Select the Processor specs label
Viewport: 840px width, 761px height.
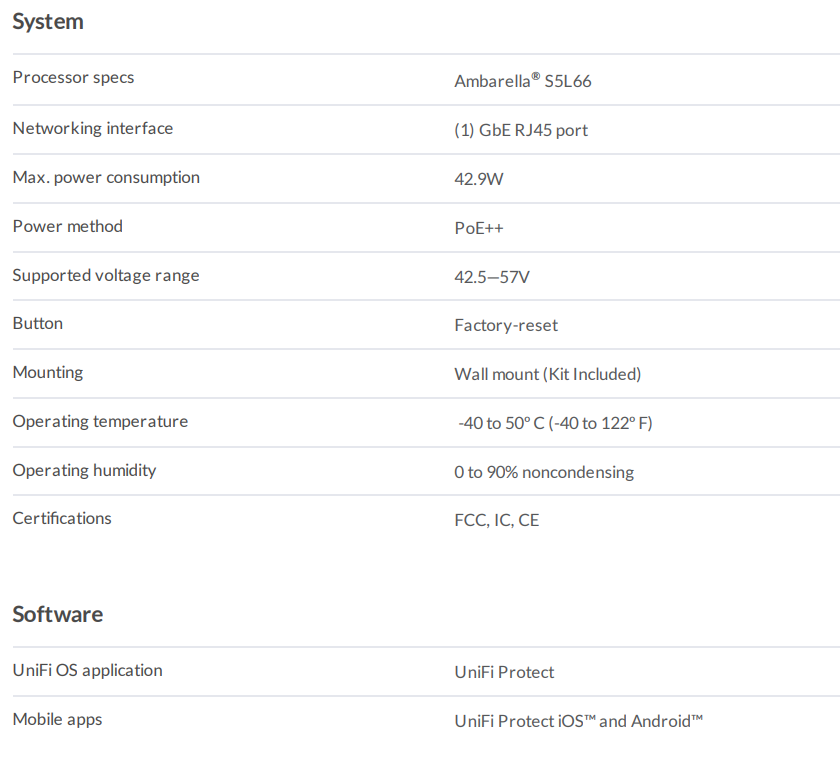(73, 78)
